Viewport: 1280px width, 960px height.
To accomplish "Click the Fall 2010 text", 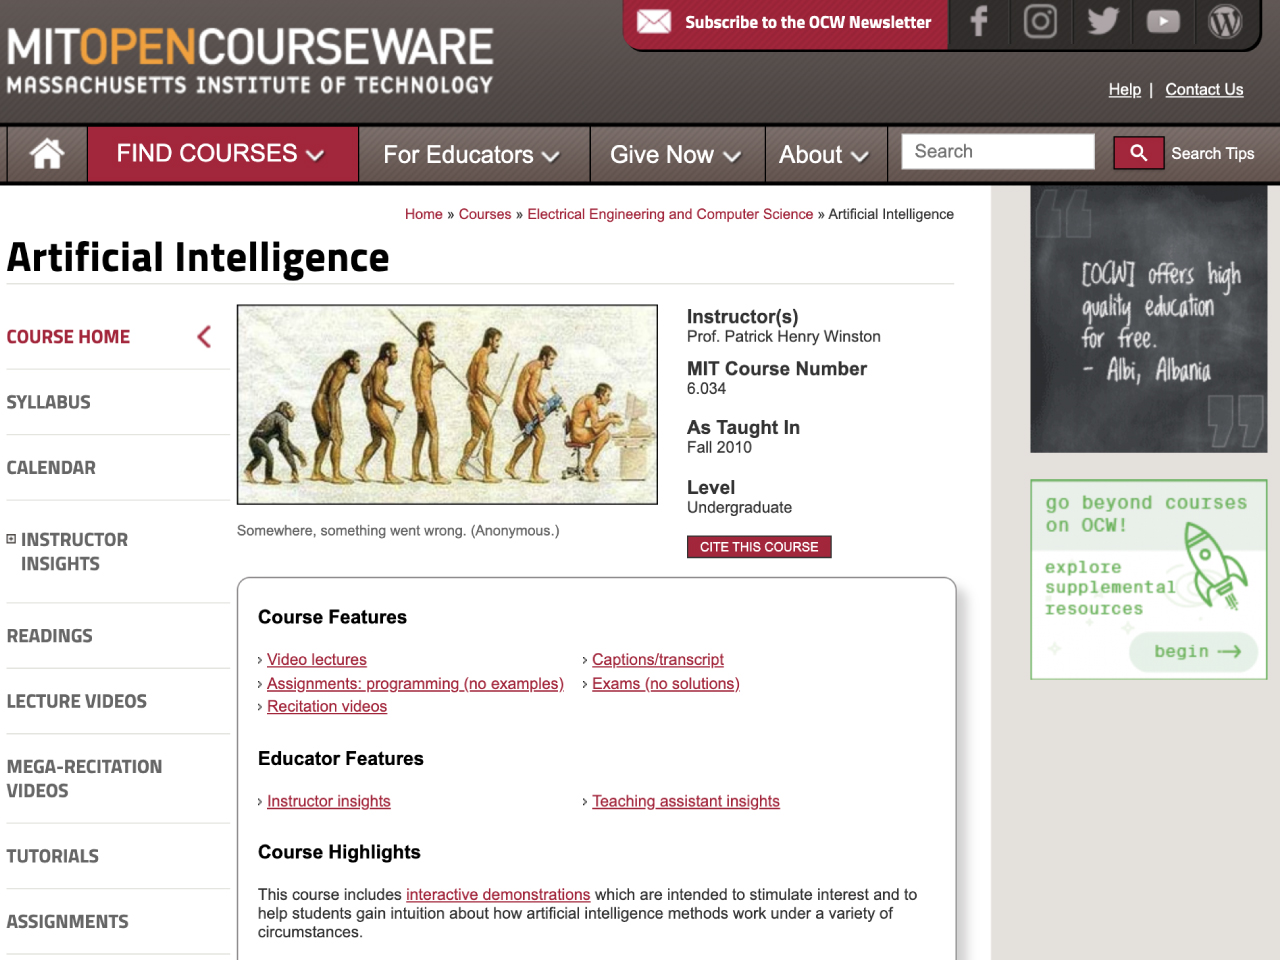I will pos(719,447).
